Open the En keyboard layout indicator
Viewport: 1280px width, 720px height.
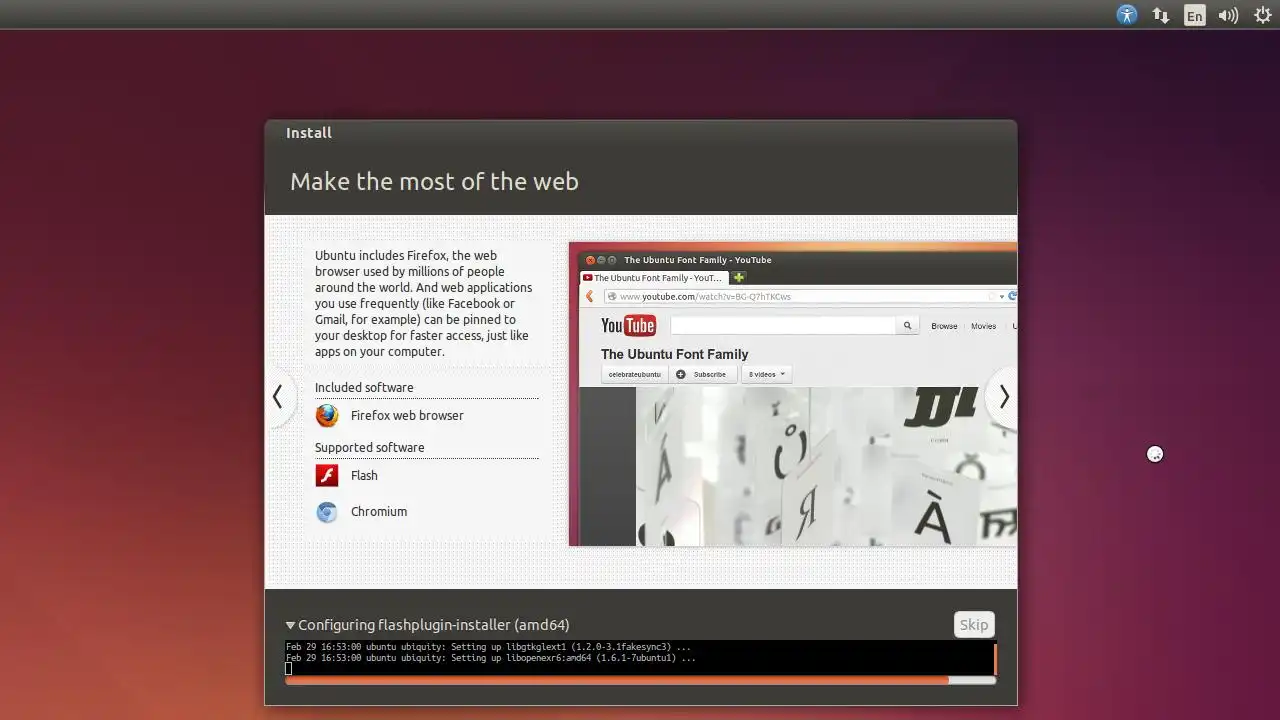click(x=1194, y=15)
